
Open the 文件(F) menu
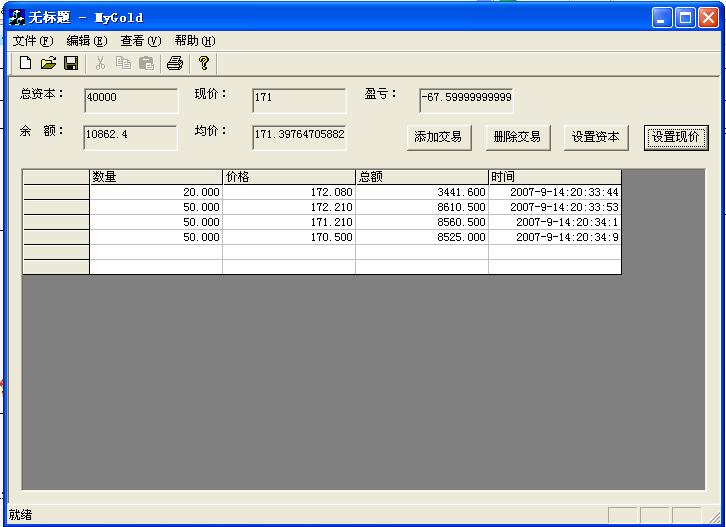tap(33, 41)
